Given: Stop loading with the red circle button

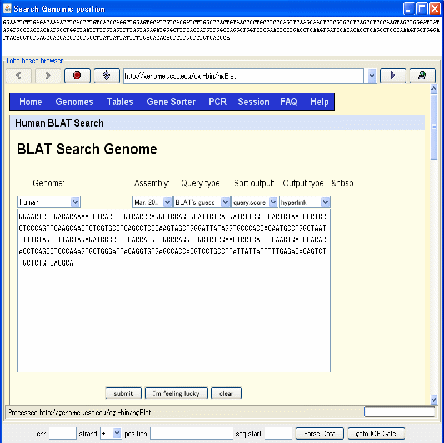Looking at the screenshot, I should [77, 76].
